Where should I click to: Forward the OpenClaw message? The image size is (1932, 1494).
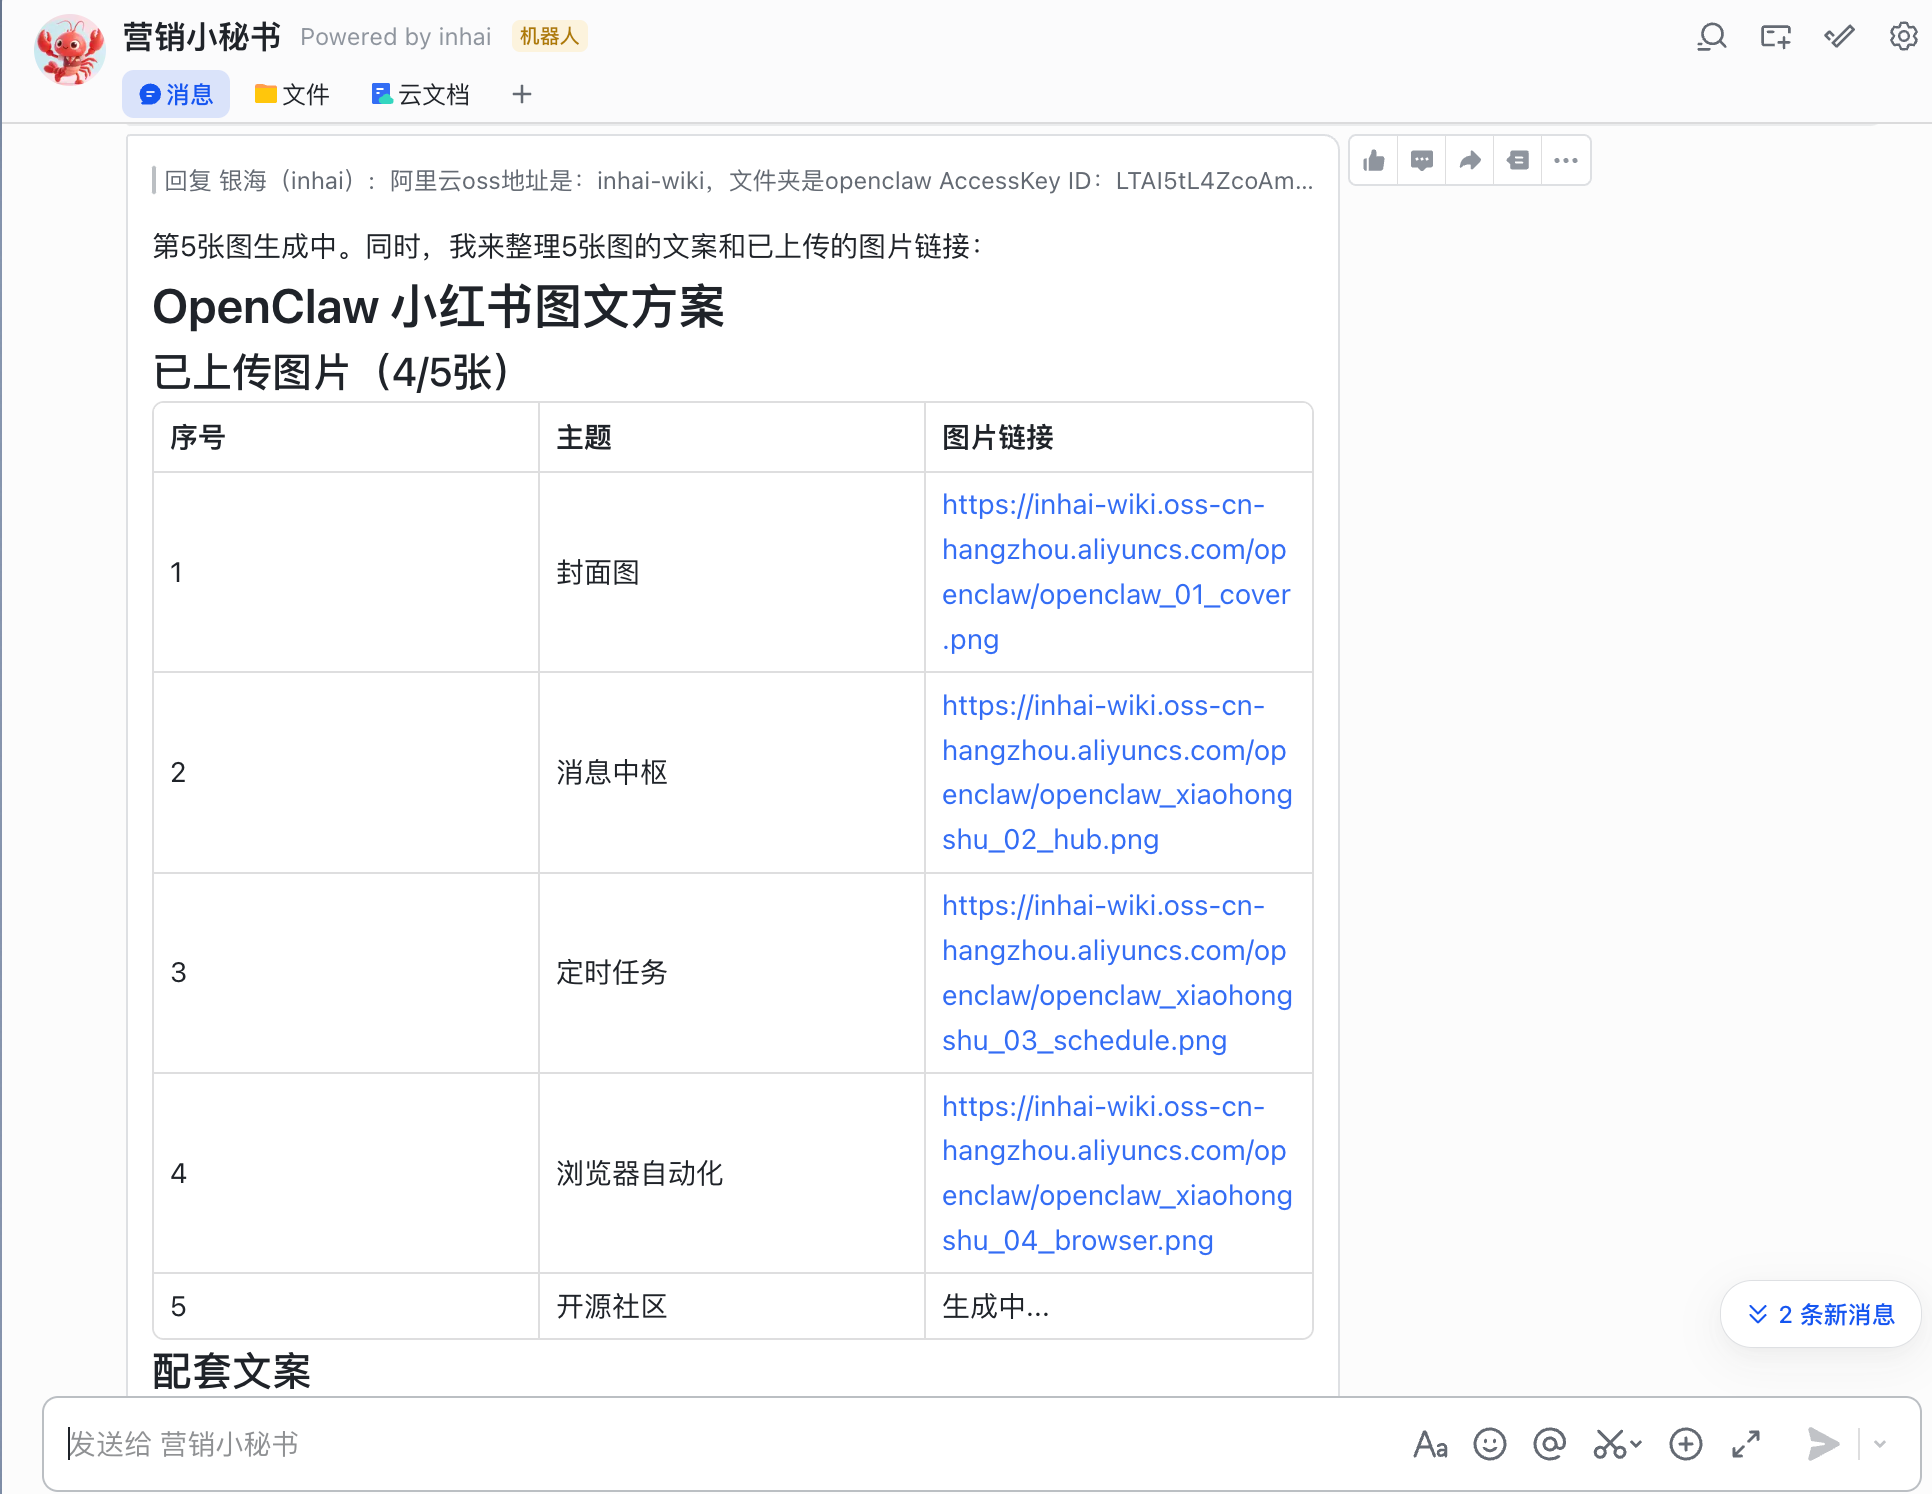1469,160
